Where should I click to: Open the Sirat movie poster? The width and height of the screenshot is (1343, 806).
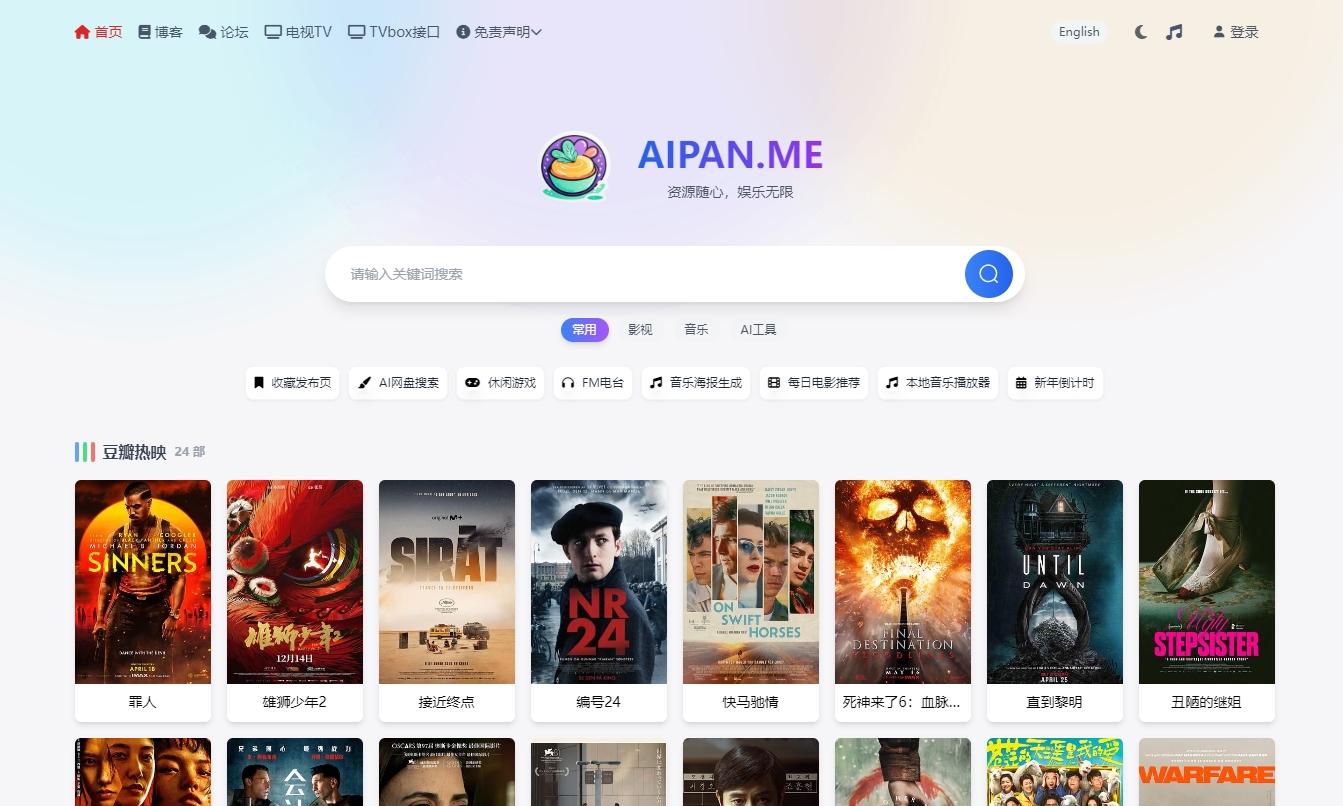pyautogui.click(x=447, y=582)
